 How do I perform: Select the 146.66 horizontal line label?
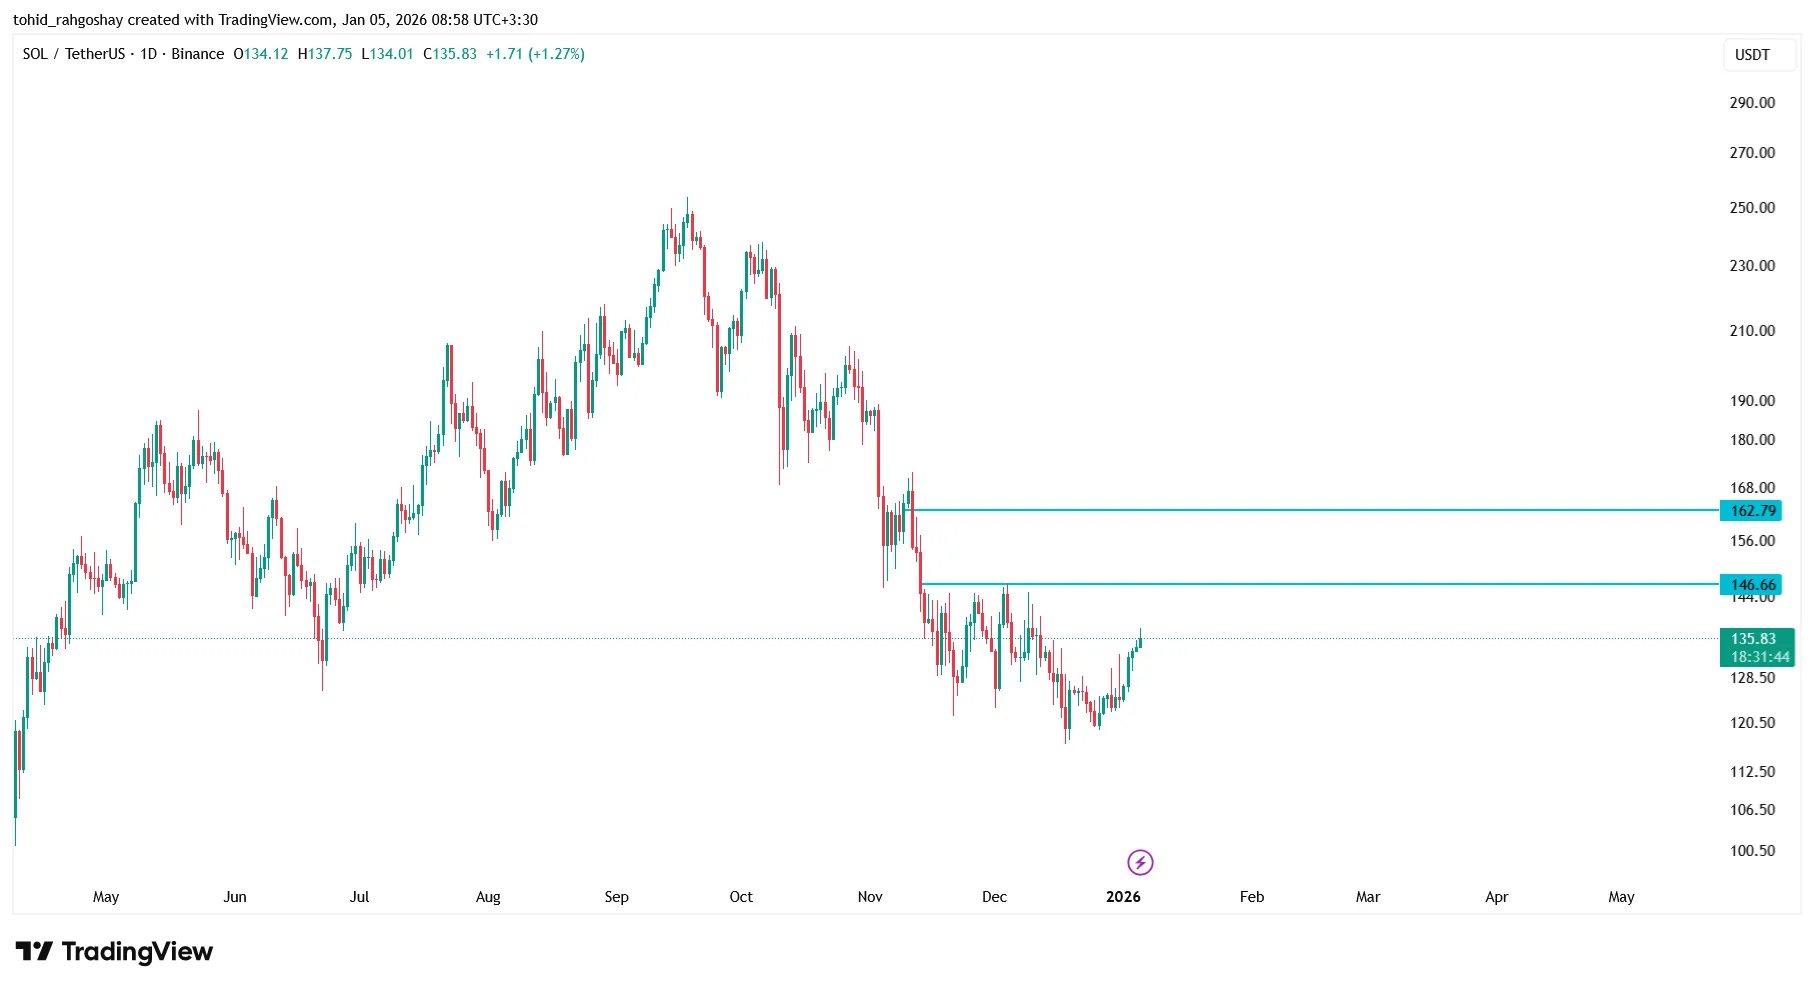tap(1753, 585)
